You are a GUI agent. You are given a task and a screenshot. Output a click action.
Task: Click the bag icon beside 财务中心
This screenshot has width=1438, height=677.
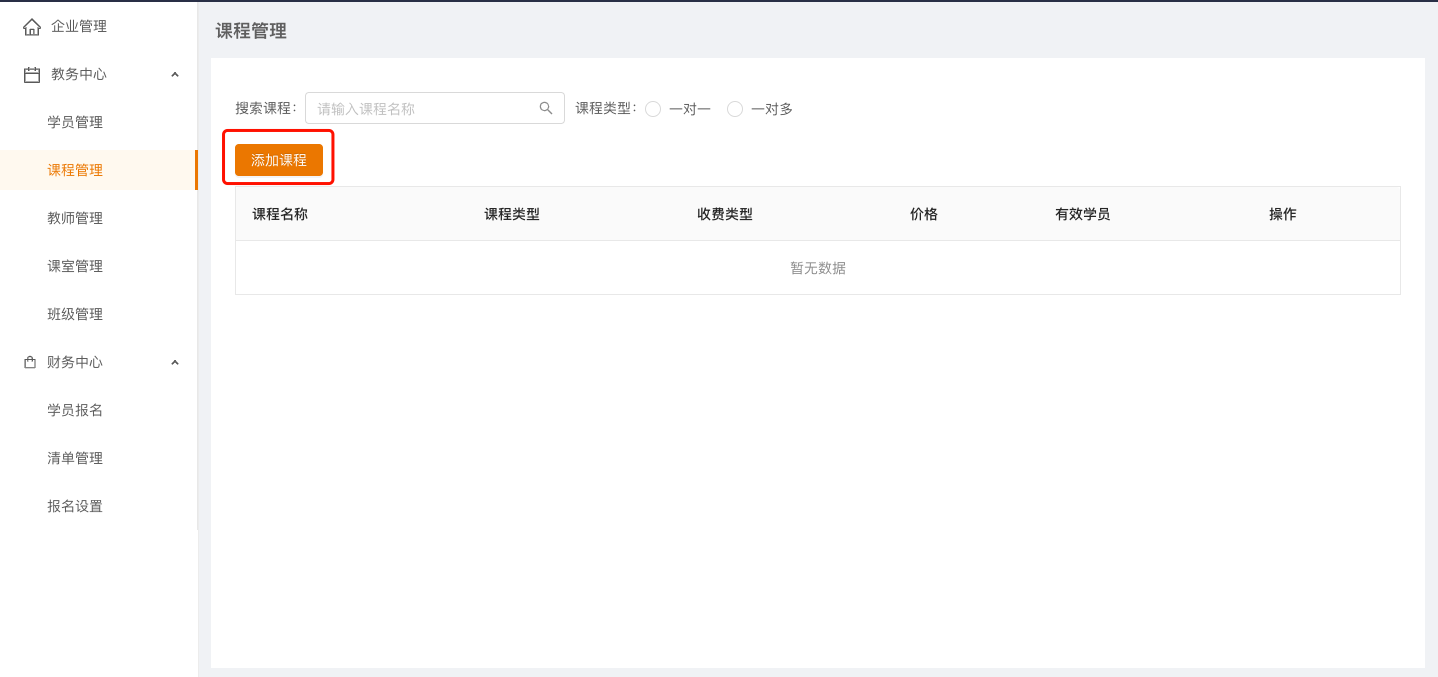[30, 363]
